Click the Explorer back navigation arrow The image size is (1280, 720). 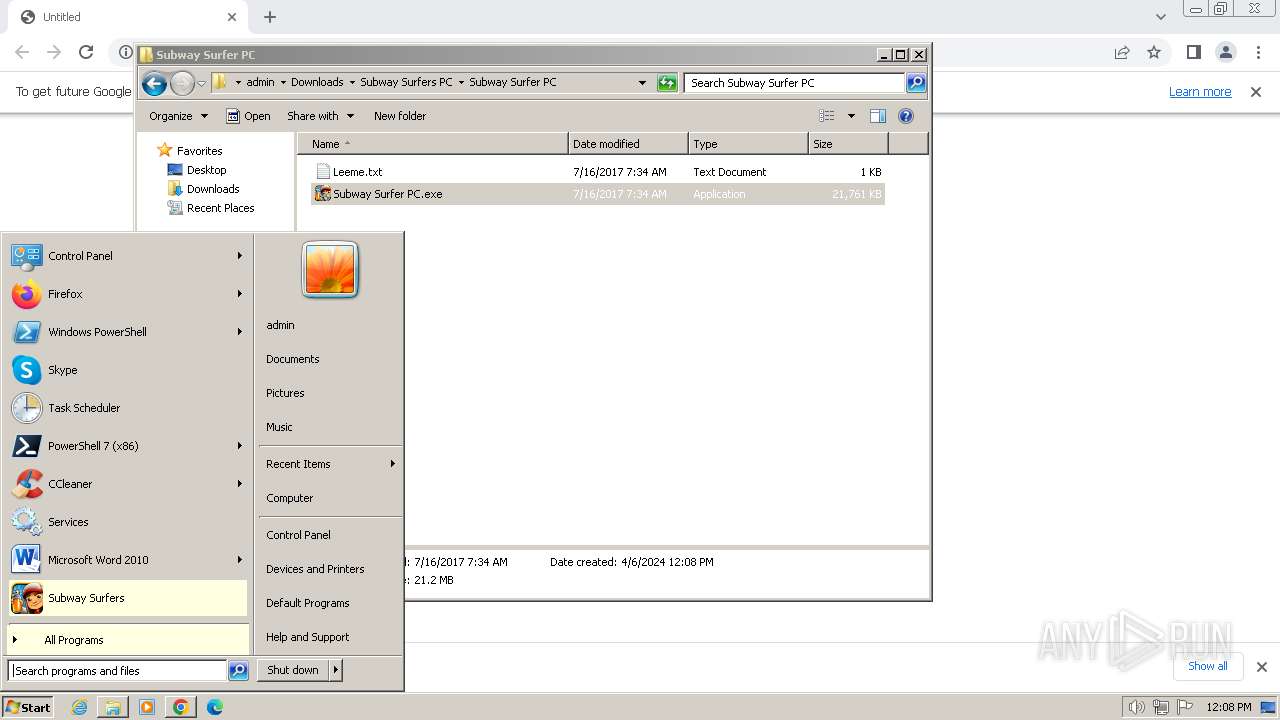[154, 83]
